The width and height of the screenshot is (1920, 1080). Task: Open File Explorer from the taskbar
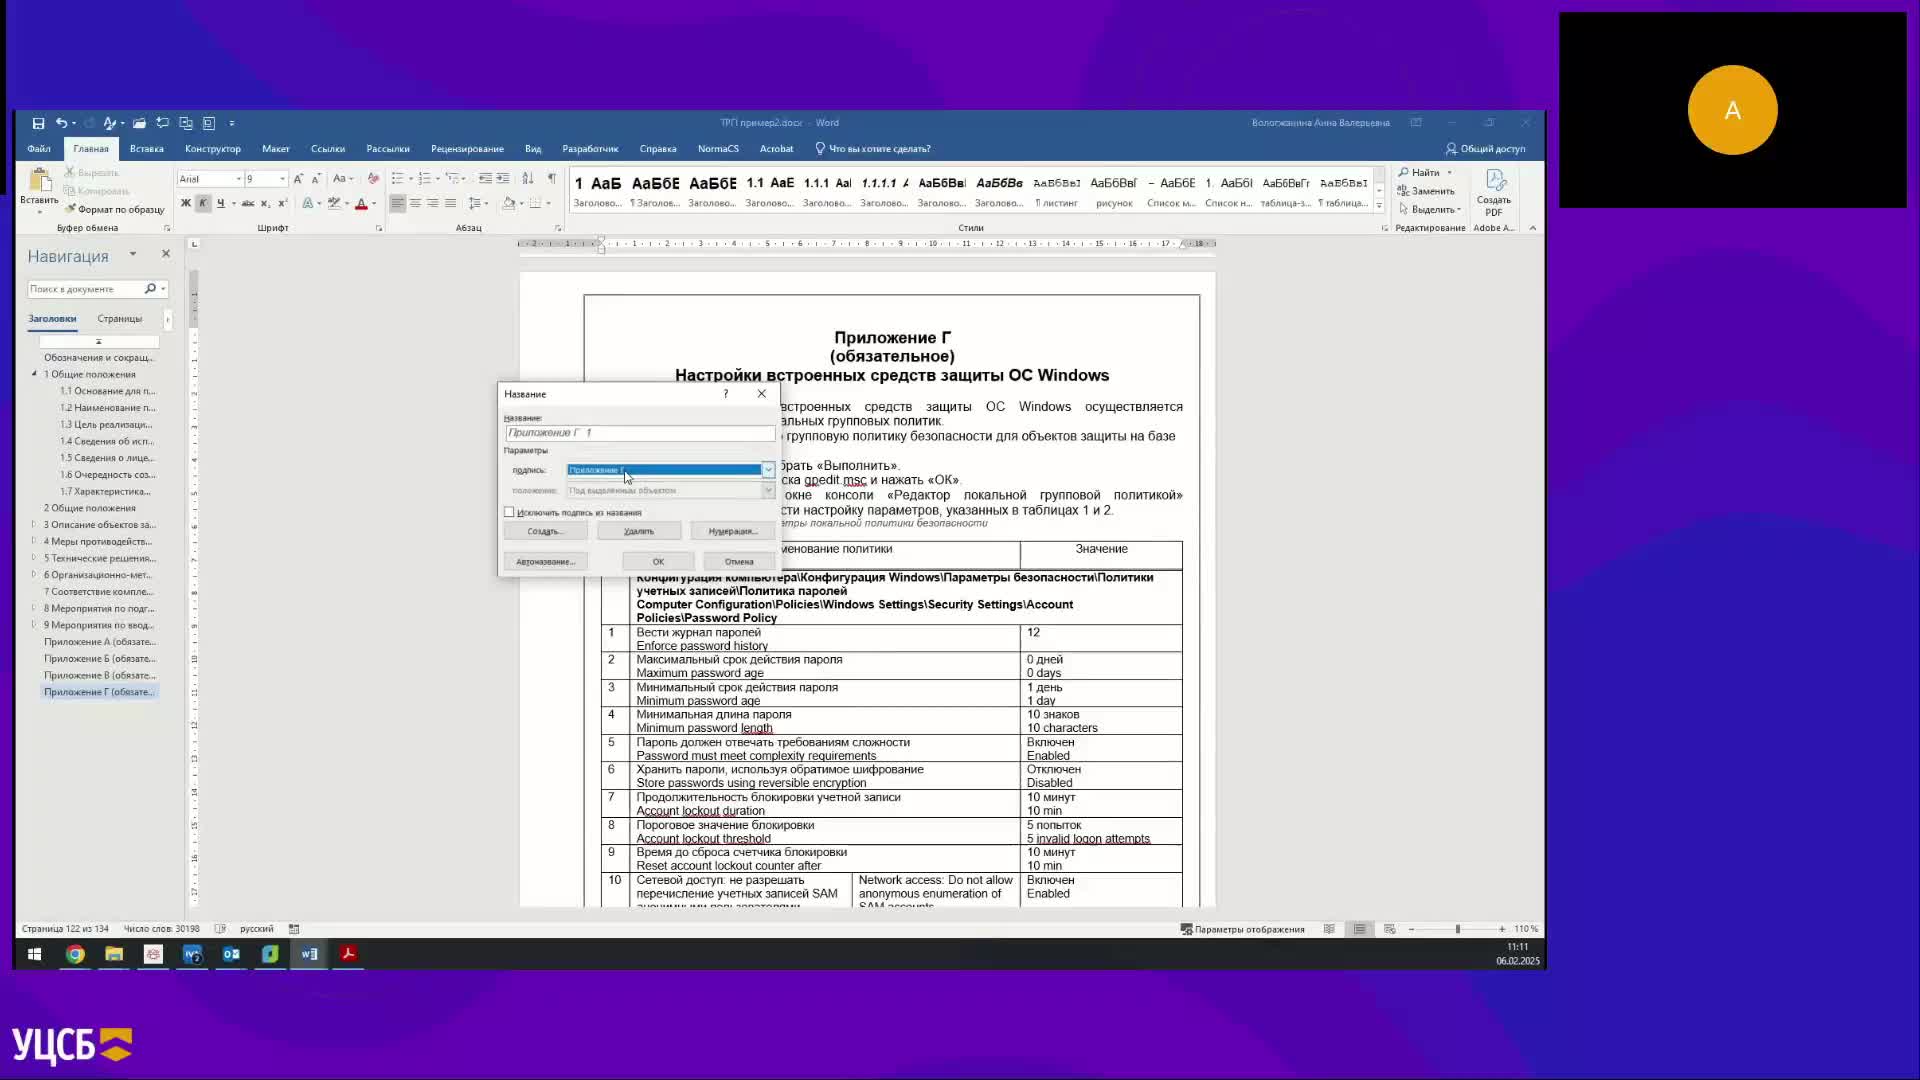tap(114, 954)
